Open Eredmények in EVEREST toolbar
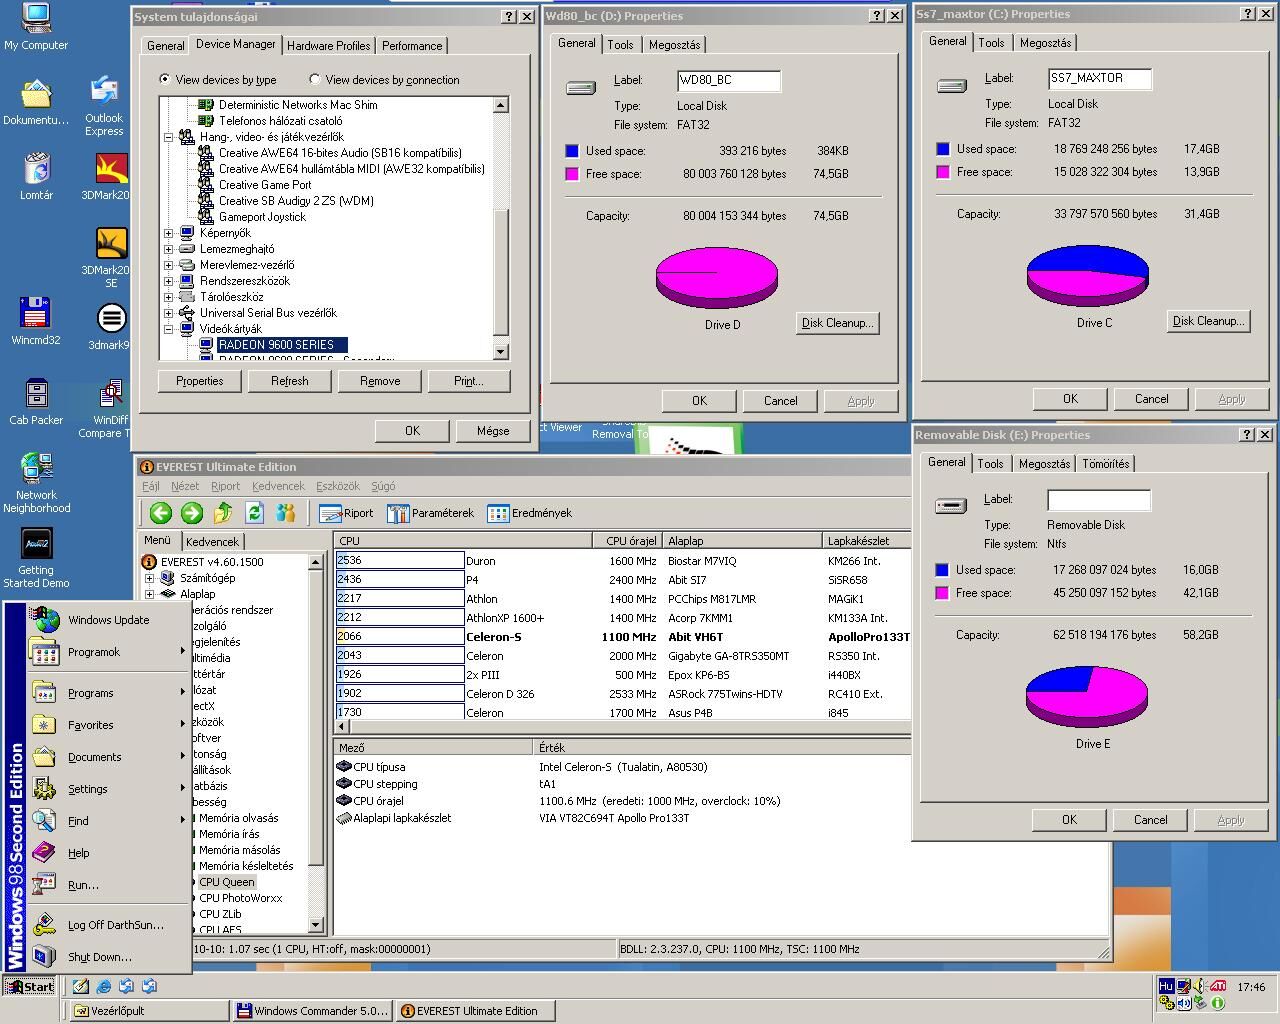 (x=530, y=513)
